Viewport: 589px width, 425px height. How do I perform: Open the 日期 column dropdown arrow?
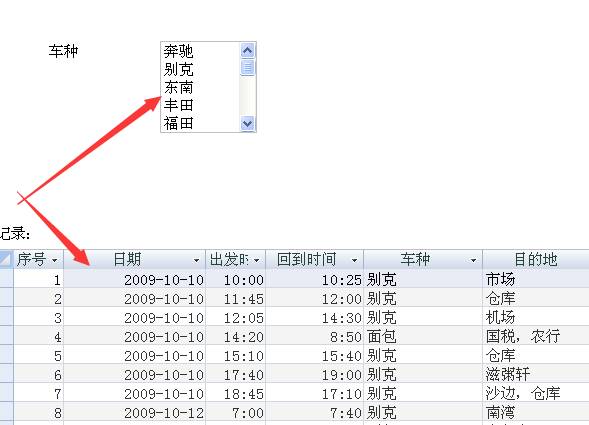pyautogui.click(x=196, y=260)
